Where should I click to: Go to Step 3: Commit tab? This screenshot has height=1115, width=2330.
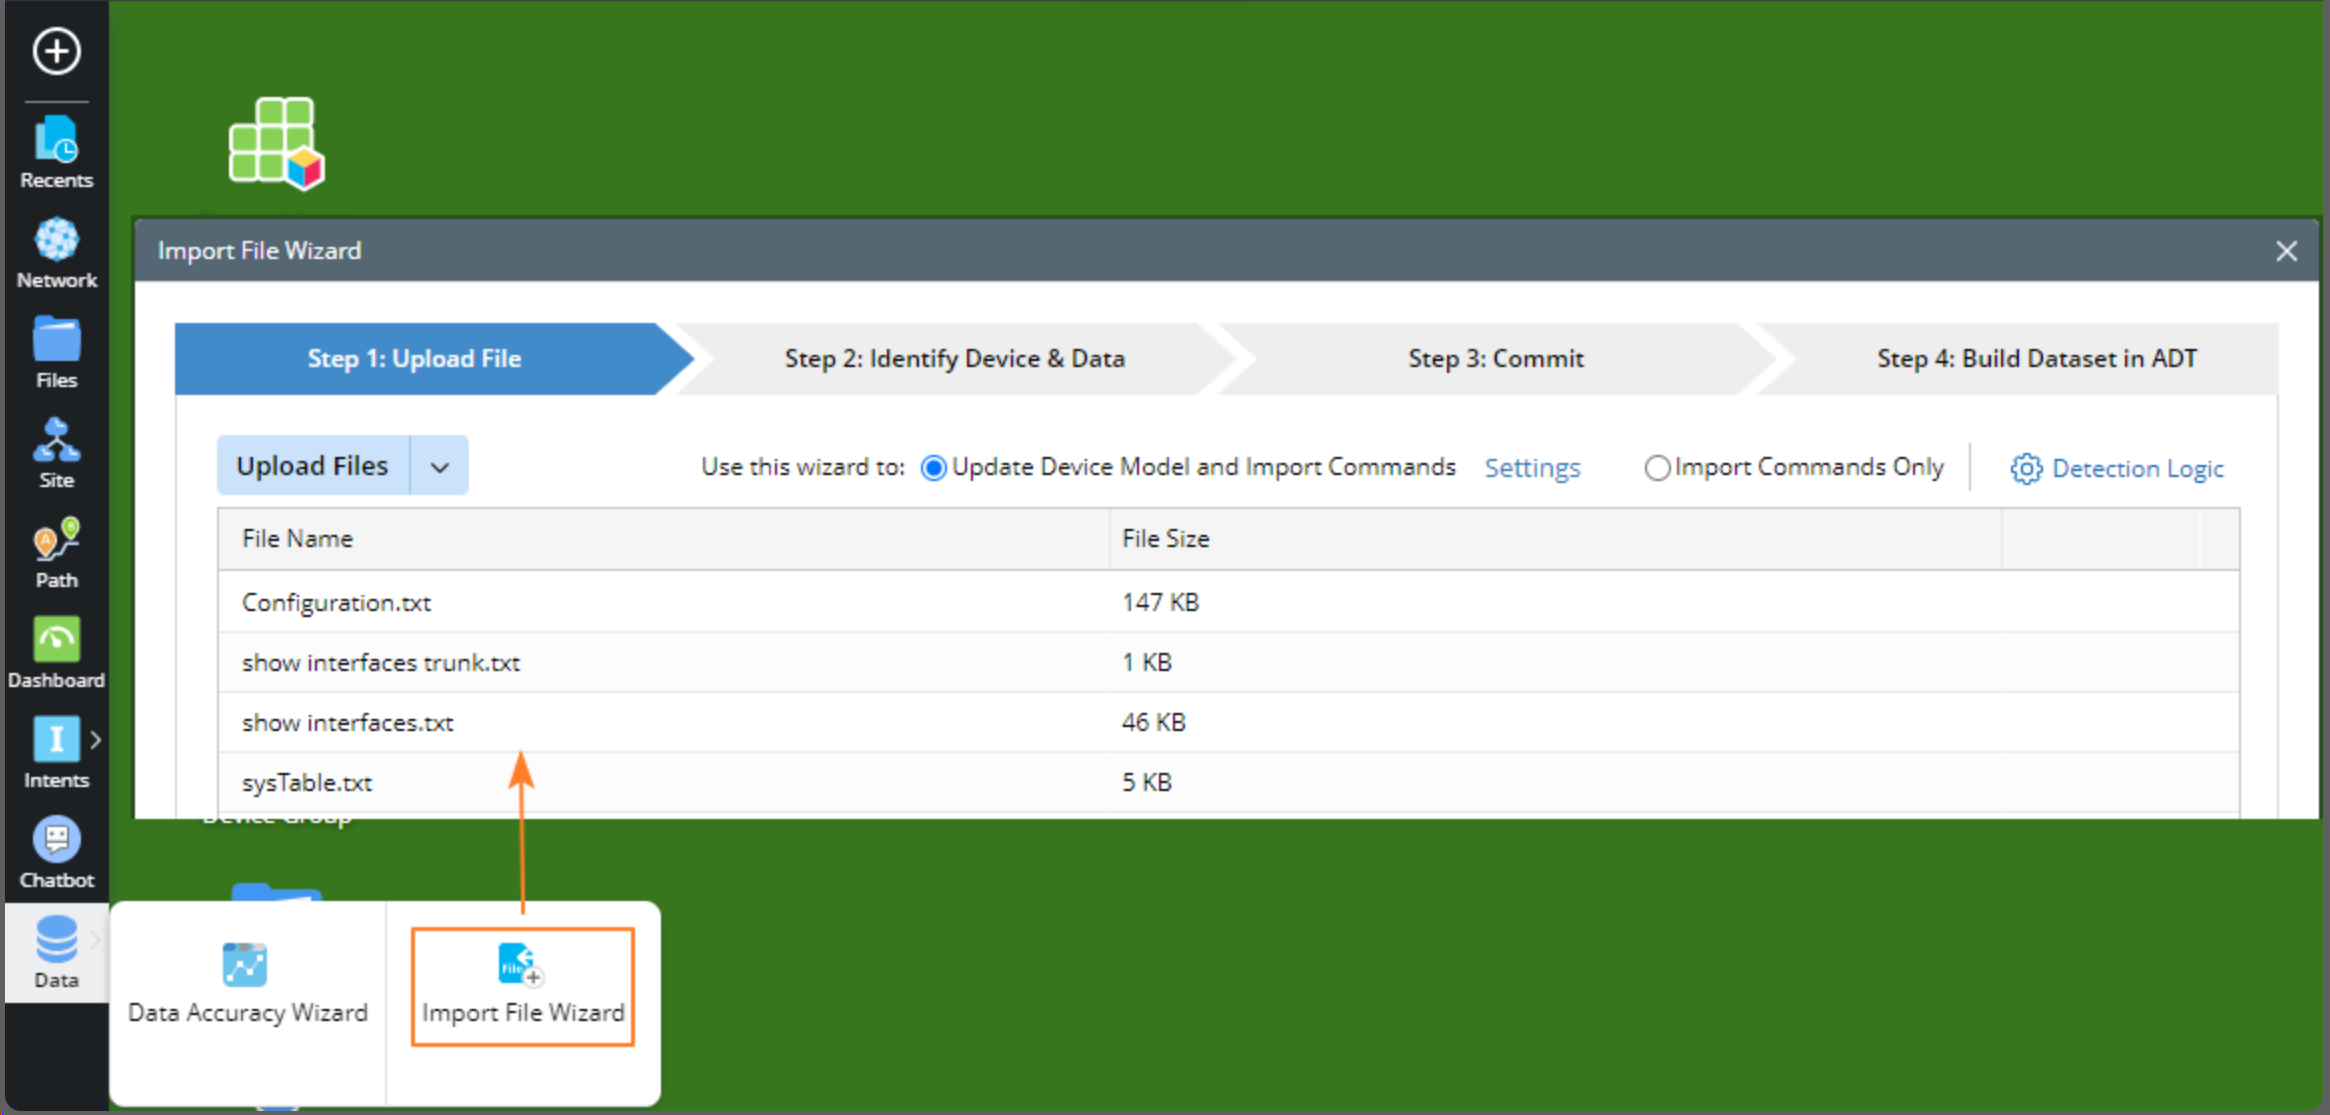pyautogui.click(x=1495, y=359)
